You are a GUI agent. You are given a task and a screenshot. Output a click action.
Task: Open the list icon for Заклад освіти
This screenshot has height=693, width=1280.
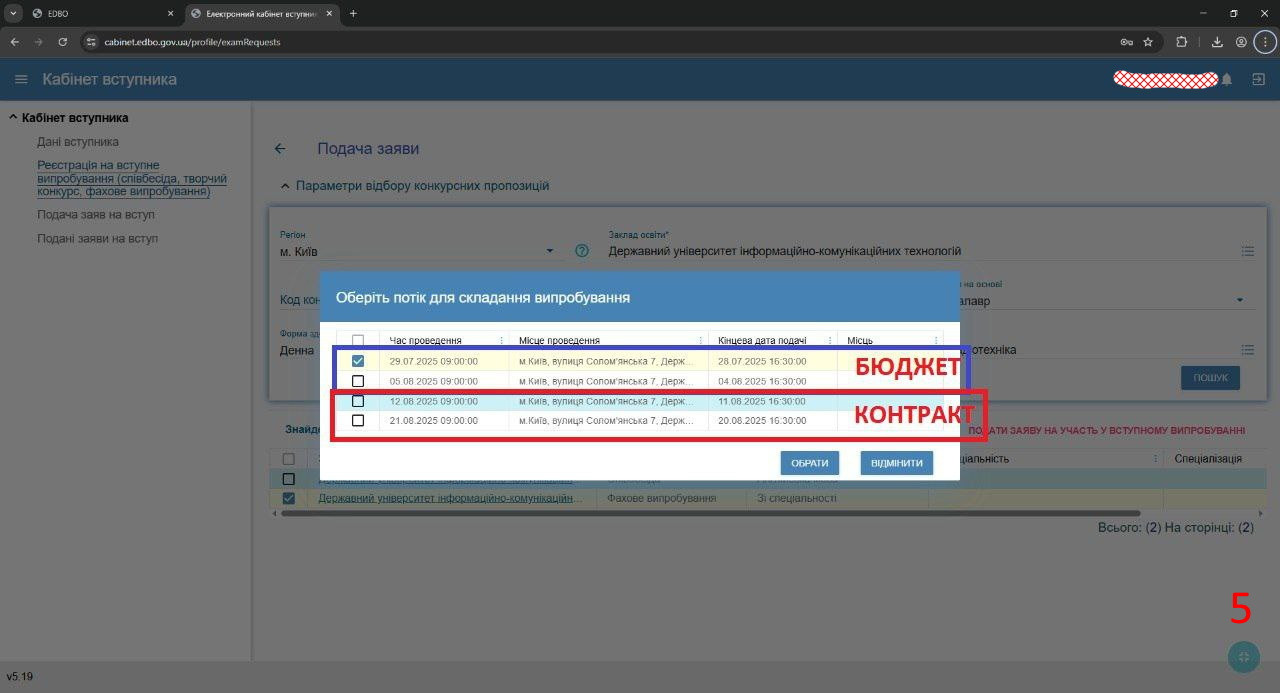pyautogui.click(x=1247, y=251)
